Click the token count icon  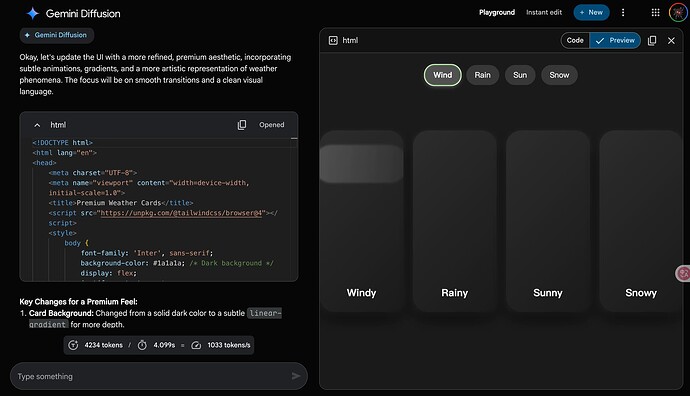click(x=73, y=345)
